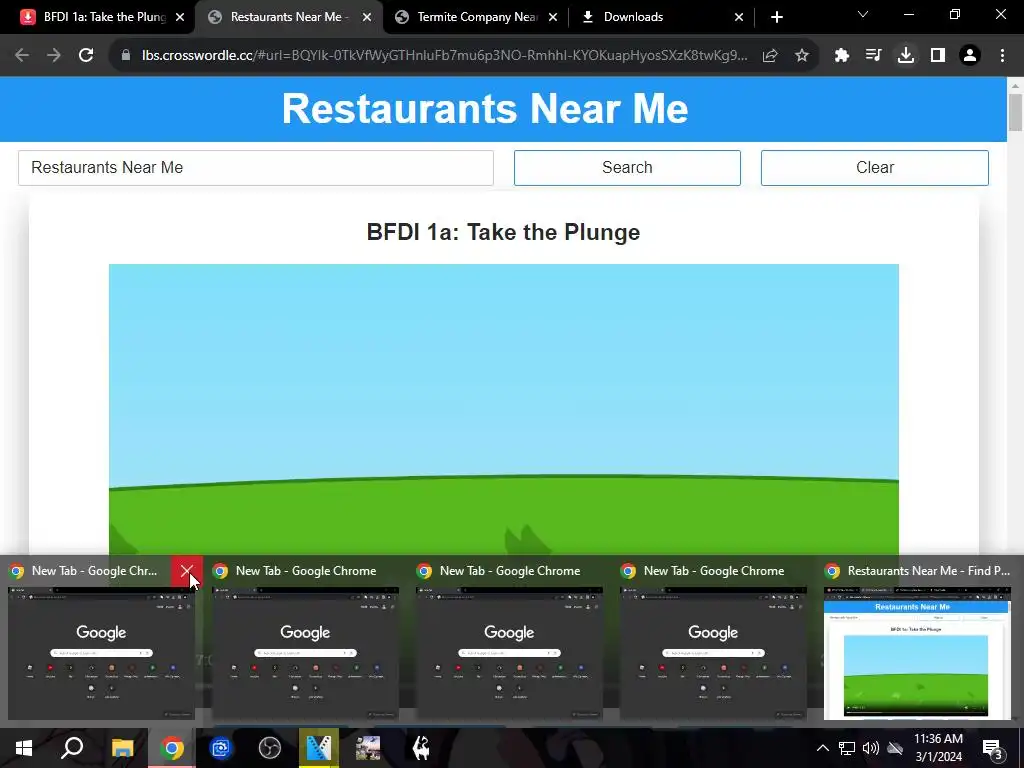Open the Termite Company Near tab

tap(475, 17)
